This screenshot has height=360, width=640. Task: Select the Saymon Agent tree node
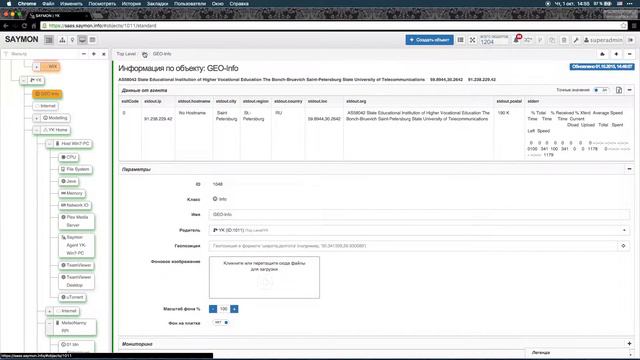pos(76,245)
